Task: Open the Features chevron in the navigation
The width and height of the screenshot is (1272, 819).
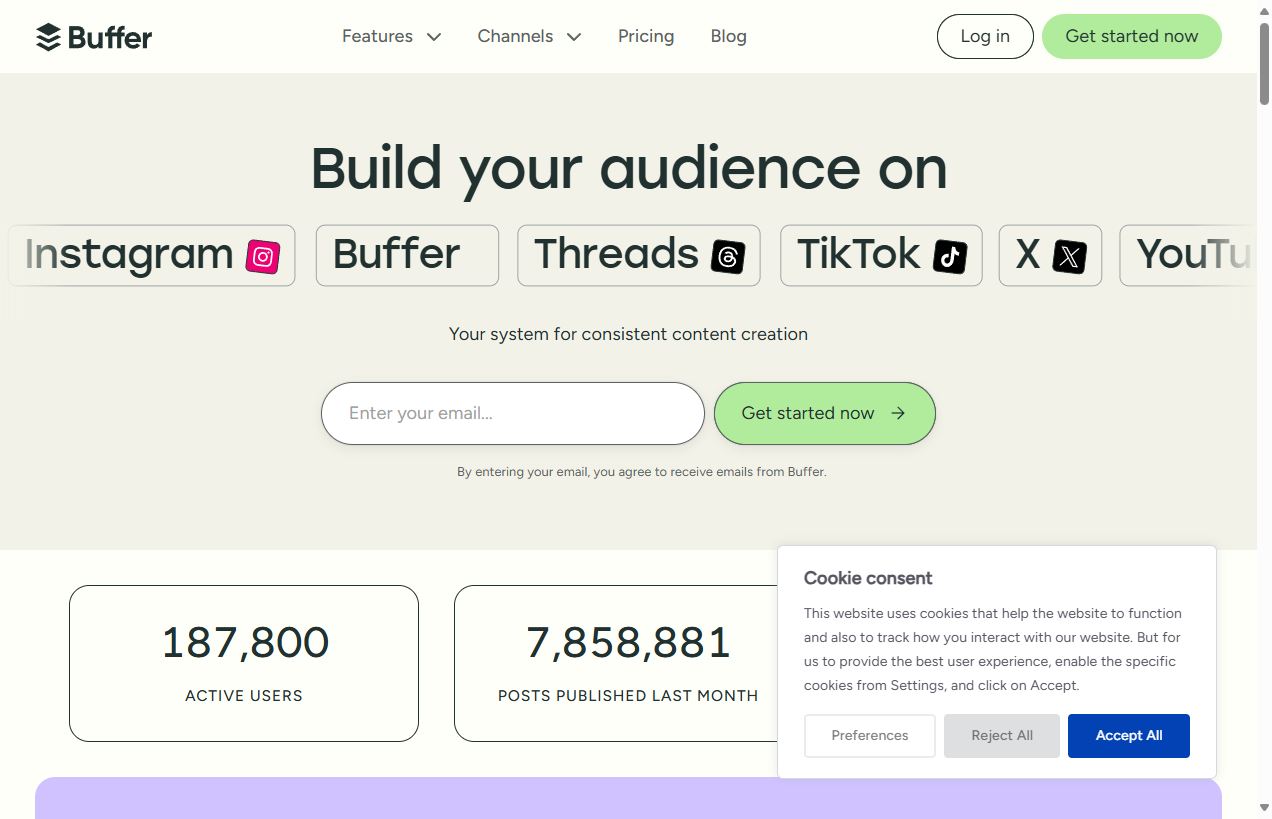Action: pos(433,36)
